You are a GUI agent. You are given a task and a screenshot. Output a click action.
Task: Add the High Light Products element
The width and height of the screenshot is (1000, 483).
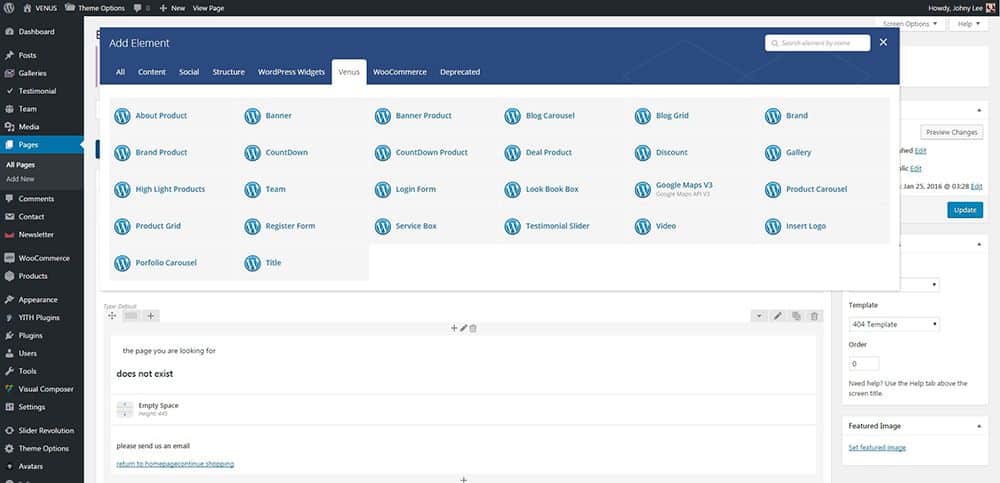click(x=174, y=189)
